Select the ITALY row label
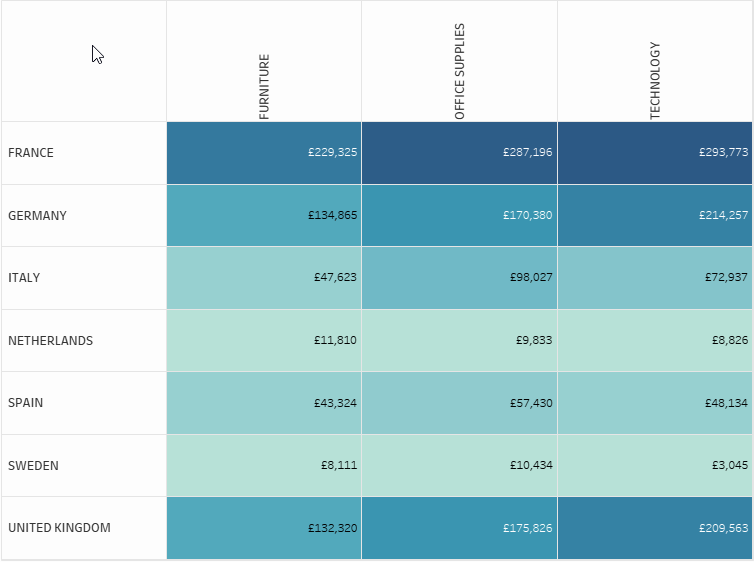 [24, 278]
